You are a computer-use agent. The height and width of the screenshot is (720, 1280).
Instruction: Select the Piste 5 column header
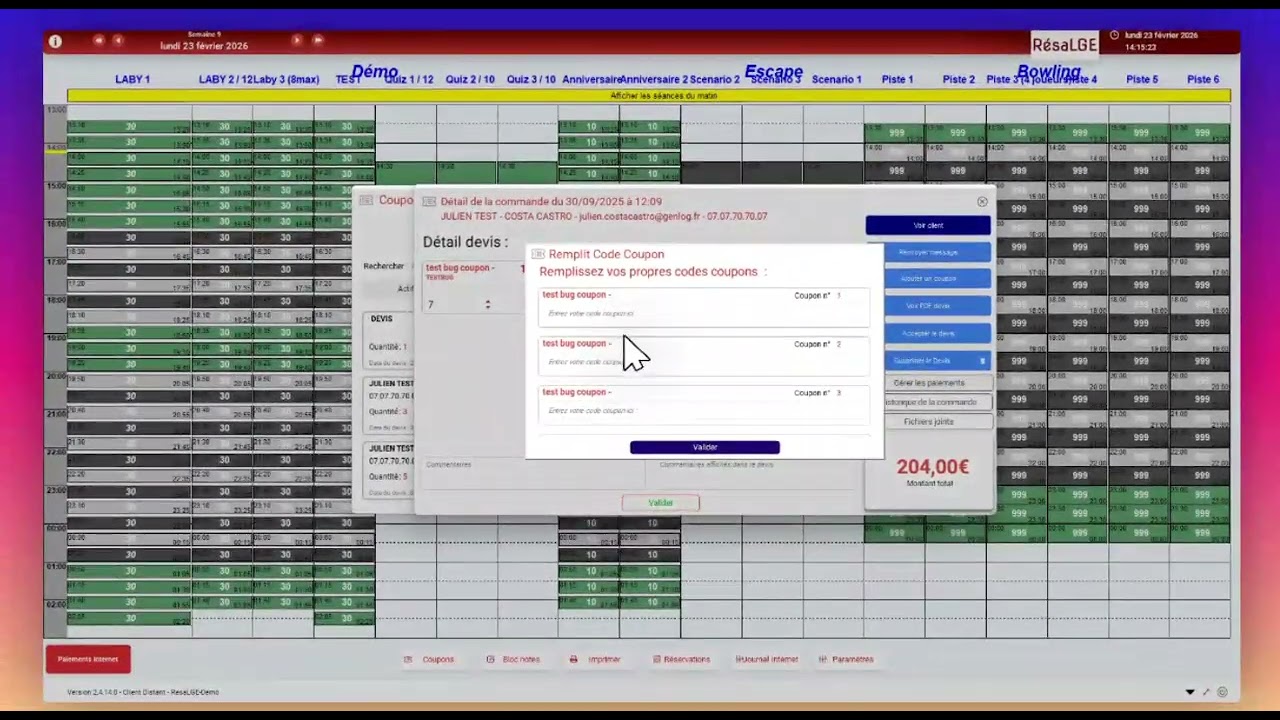point(1142,79)
